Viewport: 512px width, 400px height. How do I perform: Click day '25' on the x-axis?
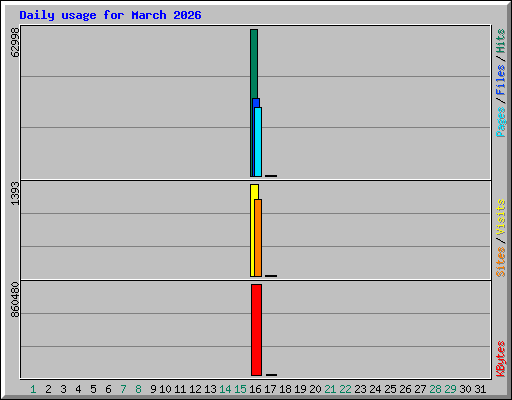coord(390,389)
